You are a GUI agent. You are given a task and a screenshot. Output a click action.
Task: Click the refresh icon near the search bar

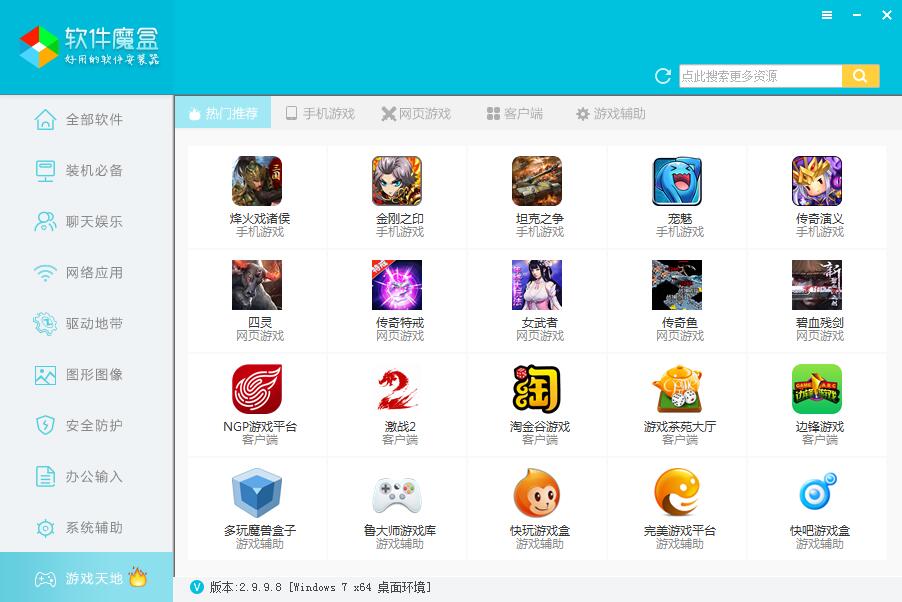pyautogui.click(x=661, y=75)
